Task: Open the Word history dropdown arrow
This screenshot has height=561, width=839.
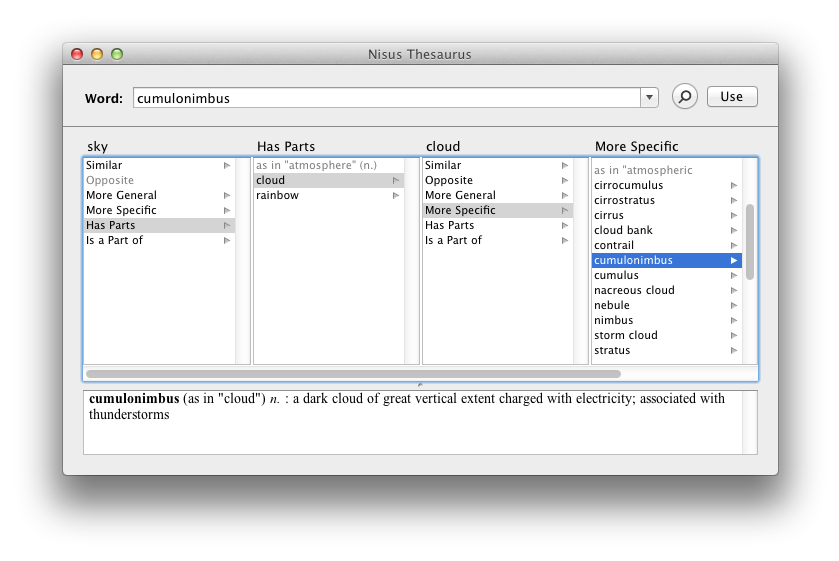Action: coord(649,97)
